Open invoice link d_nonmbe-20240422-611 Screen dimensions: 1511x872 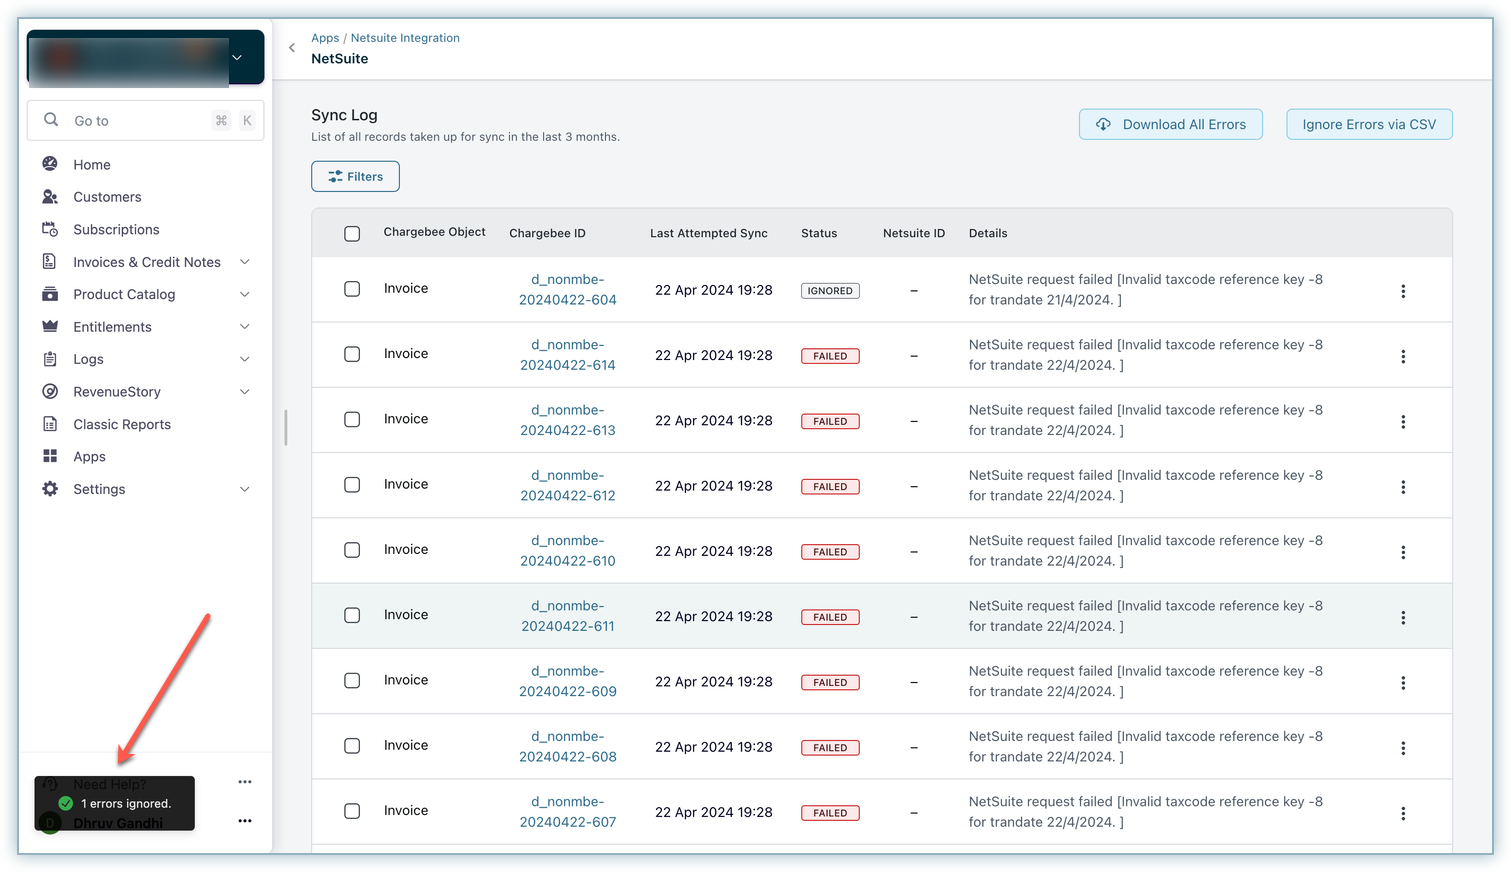pos(568,616)
